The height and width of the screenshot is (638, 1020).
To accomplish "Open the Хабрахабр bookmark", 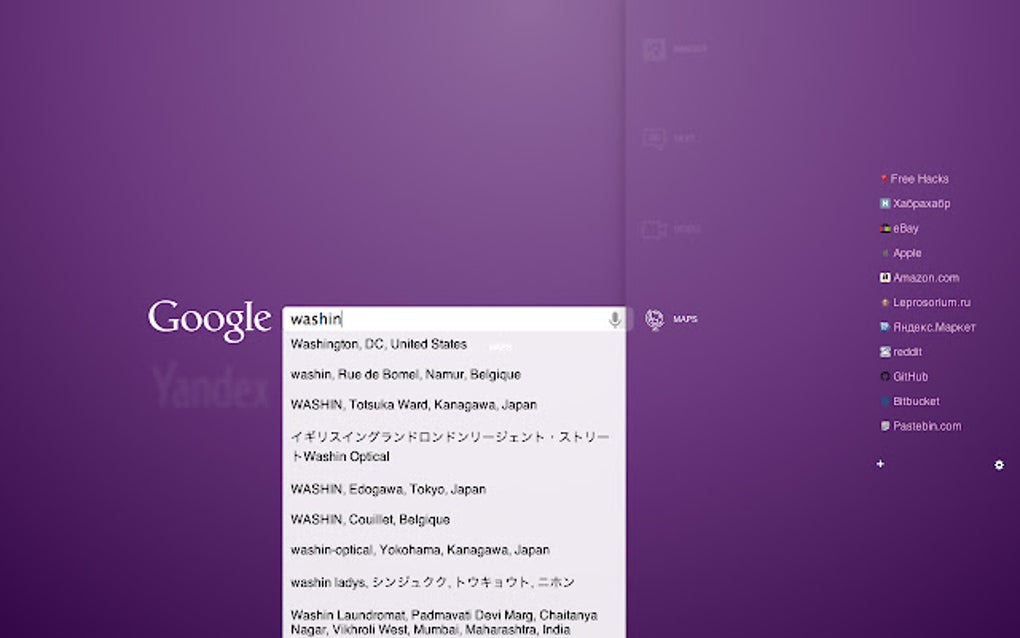I will point(915,204).
